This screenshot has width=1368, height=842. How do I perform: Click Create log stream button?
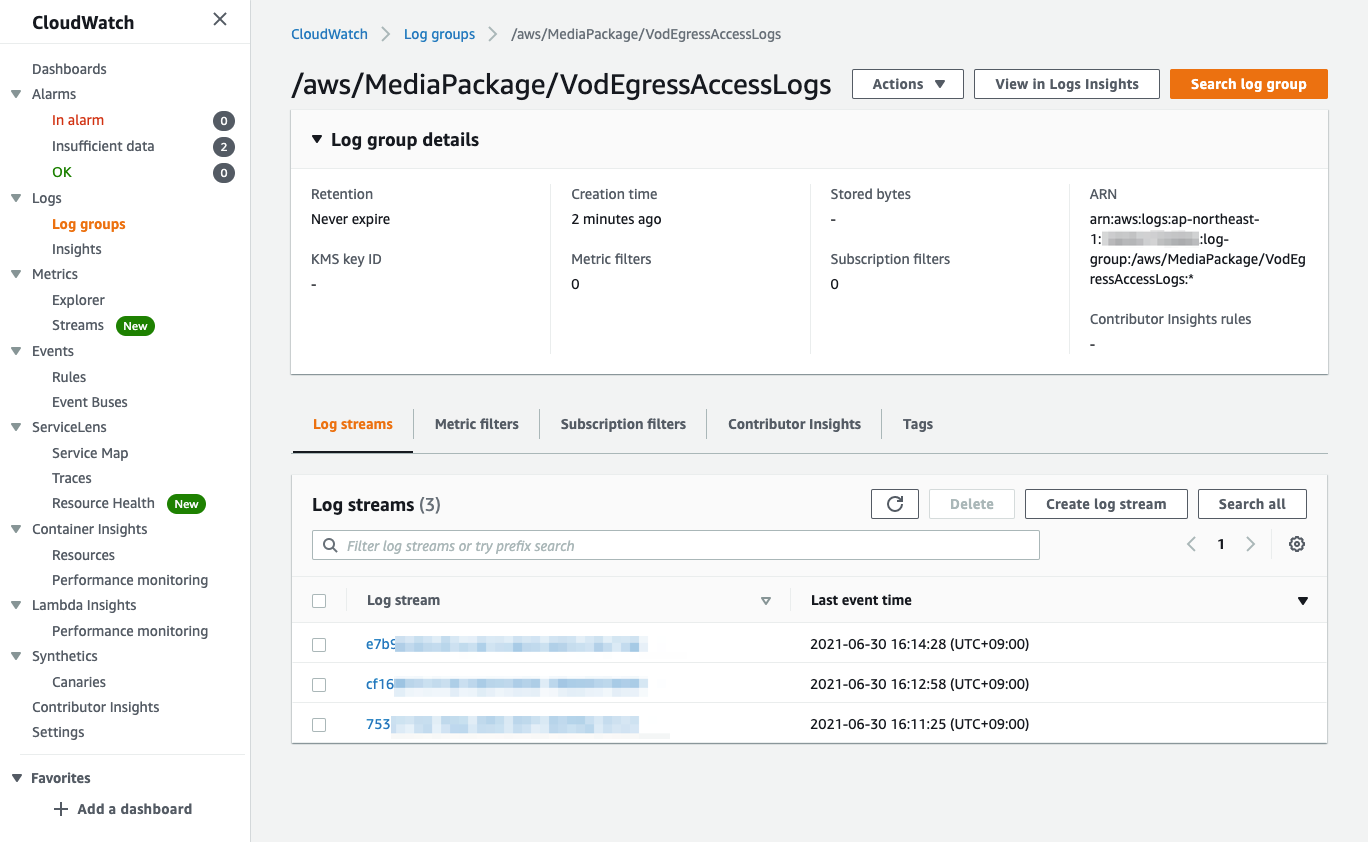coord(1106,504)
